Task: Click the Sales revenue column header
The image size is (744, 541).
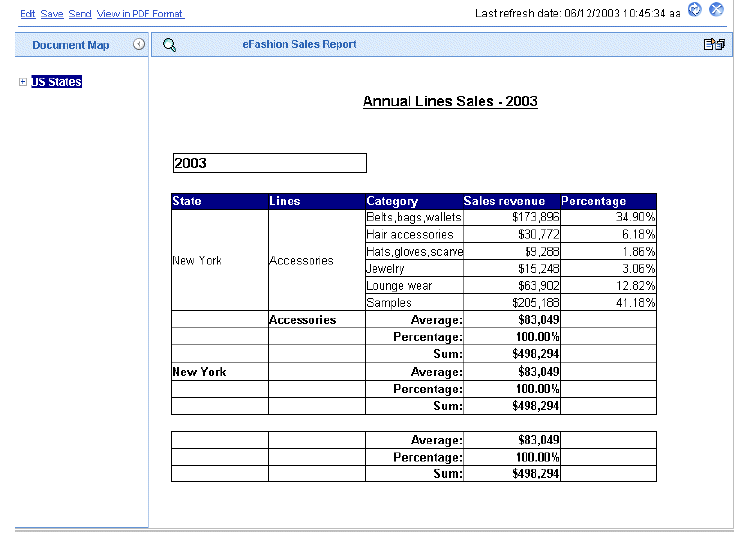Action: (x=512, y=201)
